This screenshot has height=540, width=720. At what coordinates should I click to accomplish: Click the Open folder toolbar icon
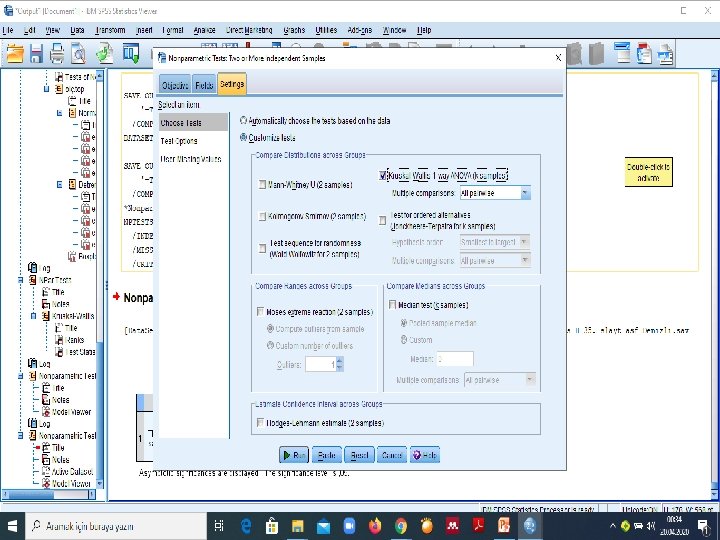click(15, 53)
